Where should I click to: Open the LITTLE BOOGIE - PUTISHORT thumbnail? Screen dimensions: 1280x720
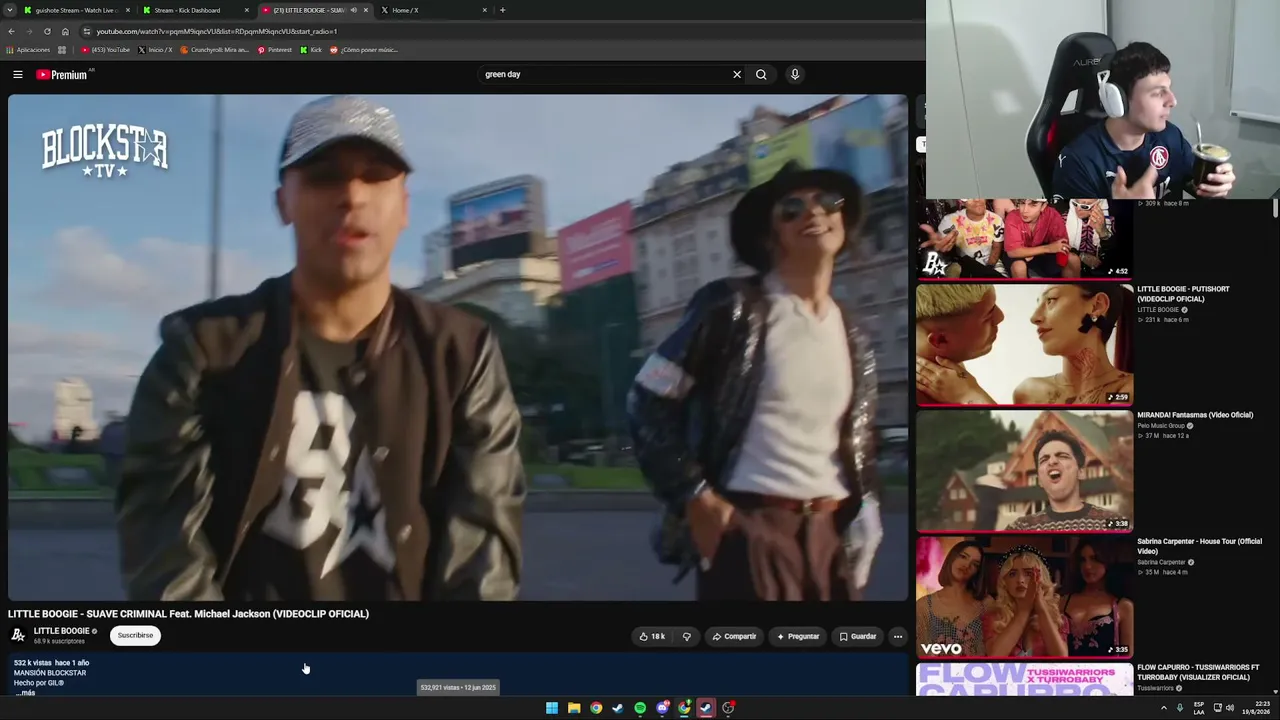pyautogui.click(x=1024, y=345)
